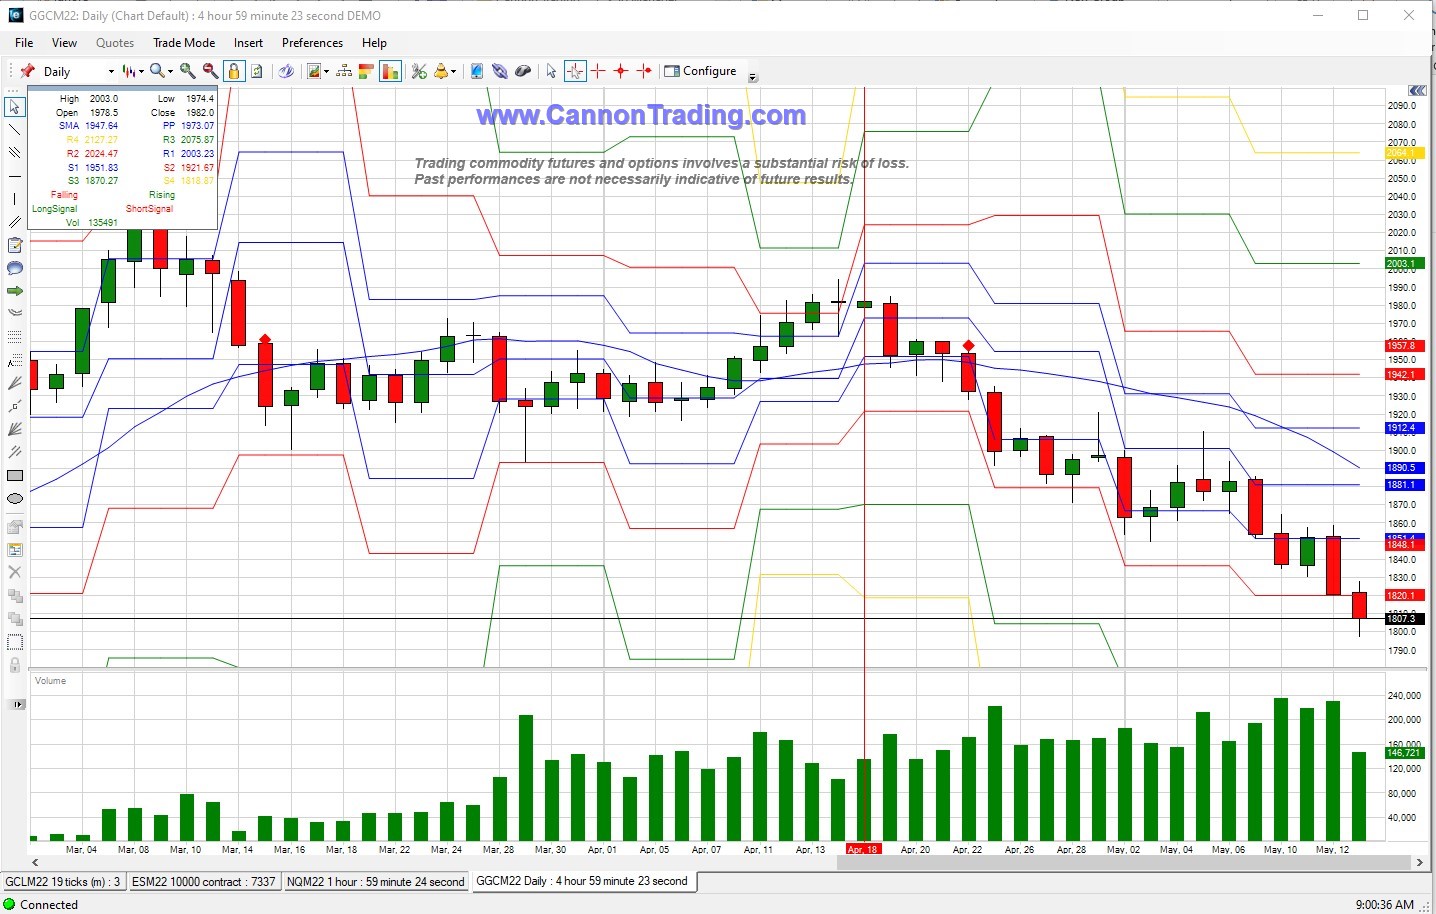Image resolution: width=1436 pixels, height=914 pixels.
Task: Toggle the crosshair cursor mode
Action: pyautogui.click(x=574, y=71)
